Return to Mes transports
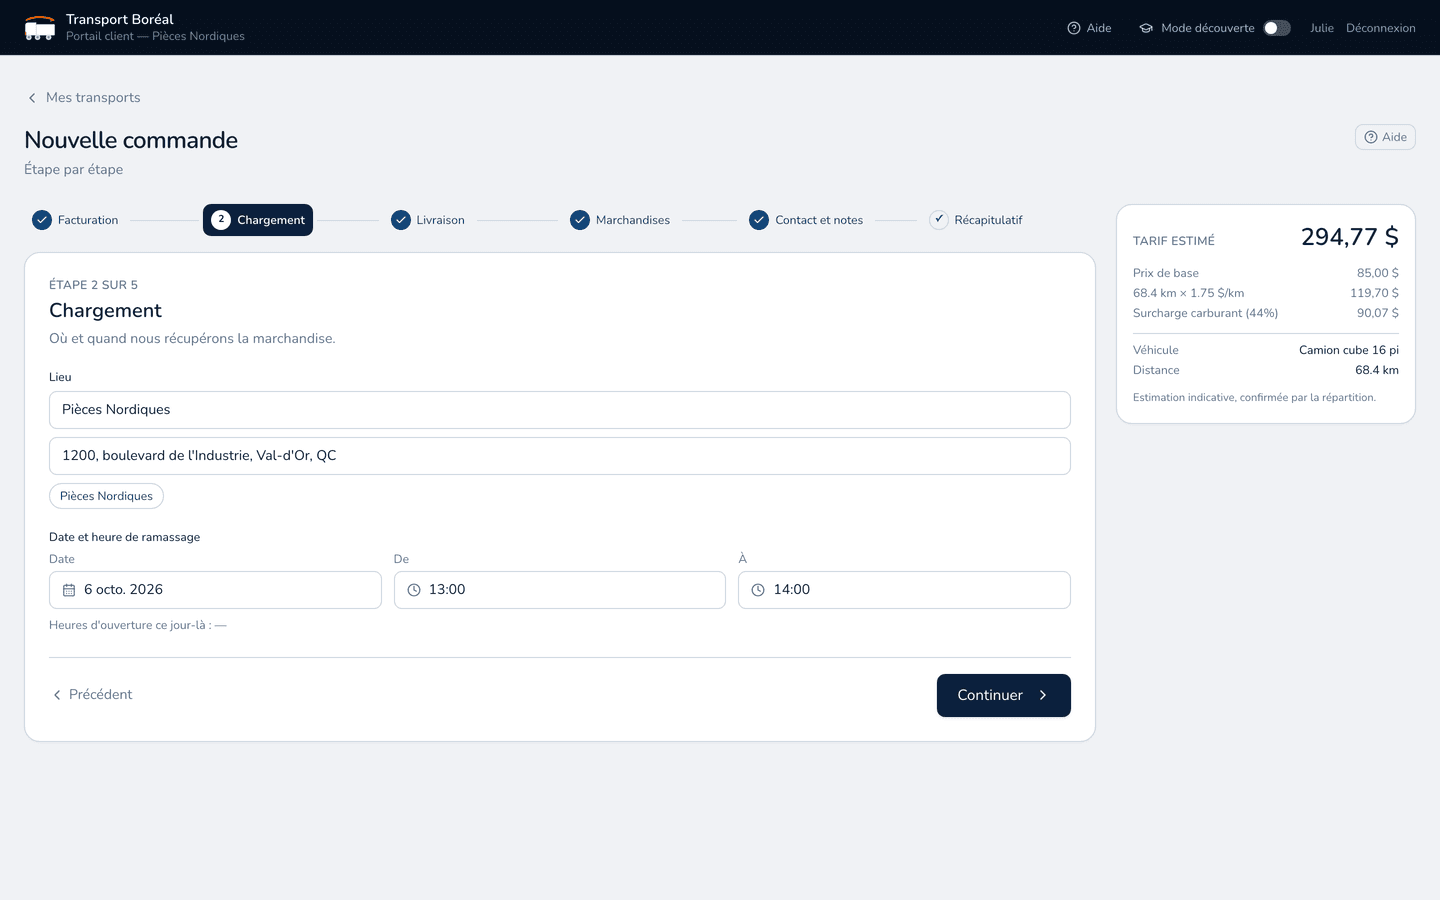1440x900 pixels. click(83, 98)
